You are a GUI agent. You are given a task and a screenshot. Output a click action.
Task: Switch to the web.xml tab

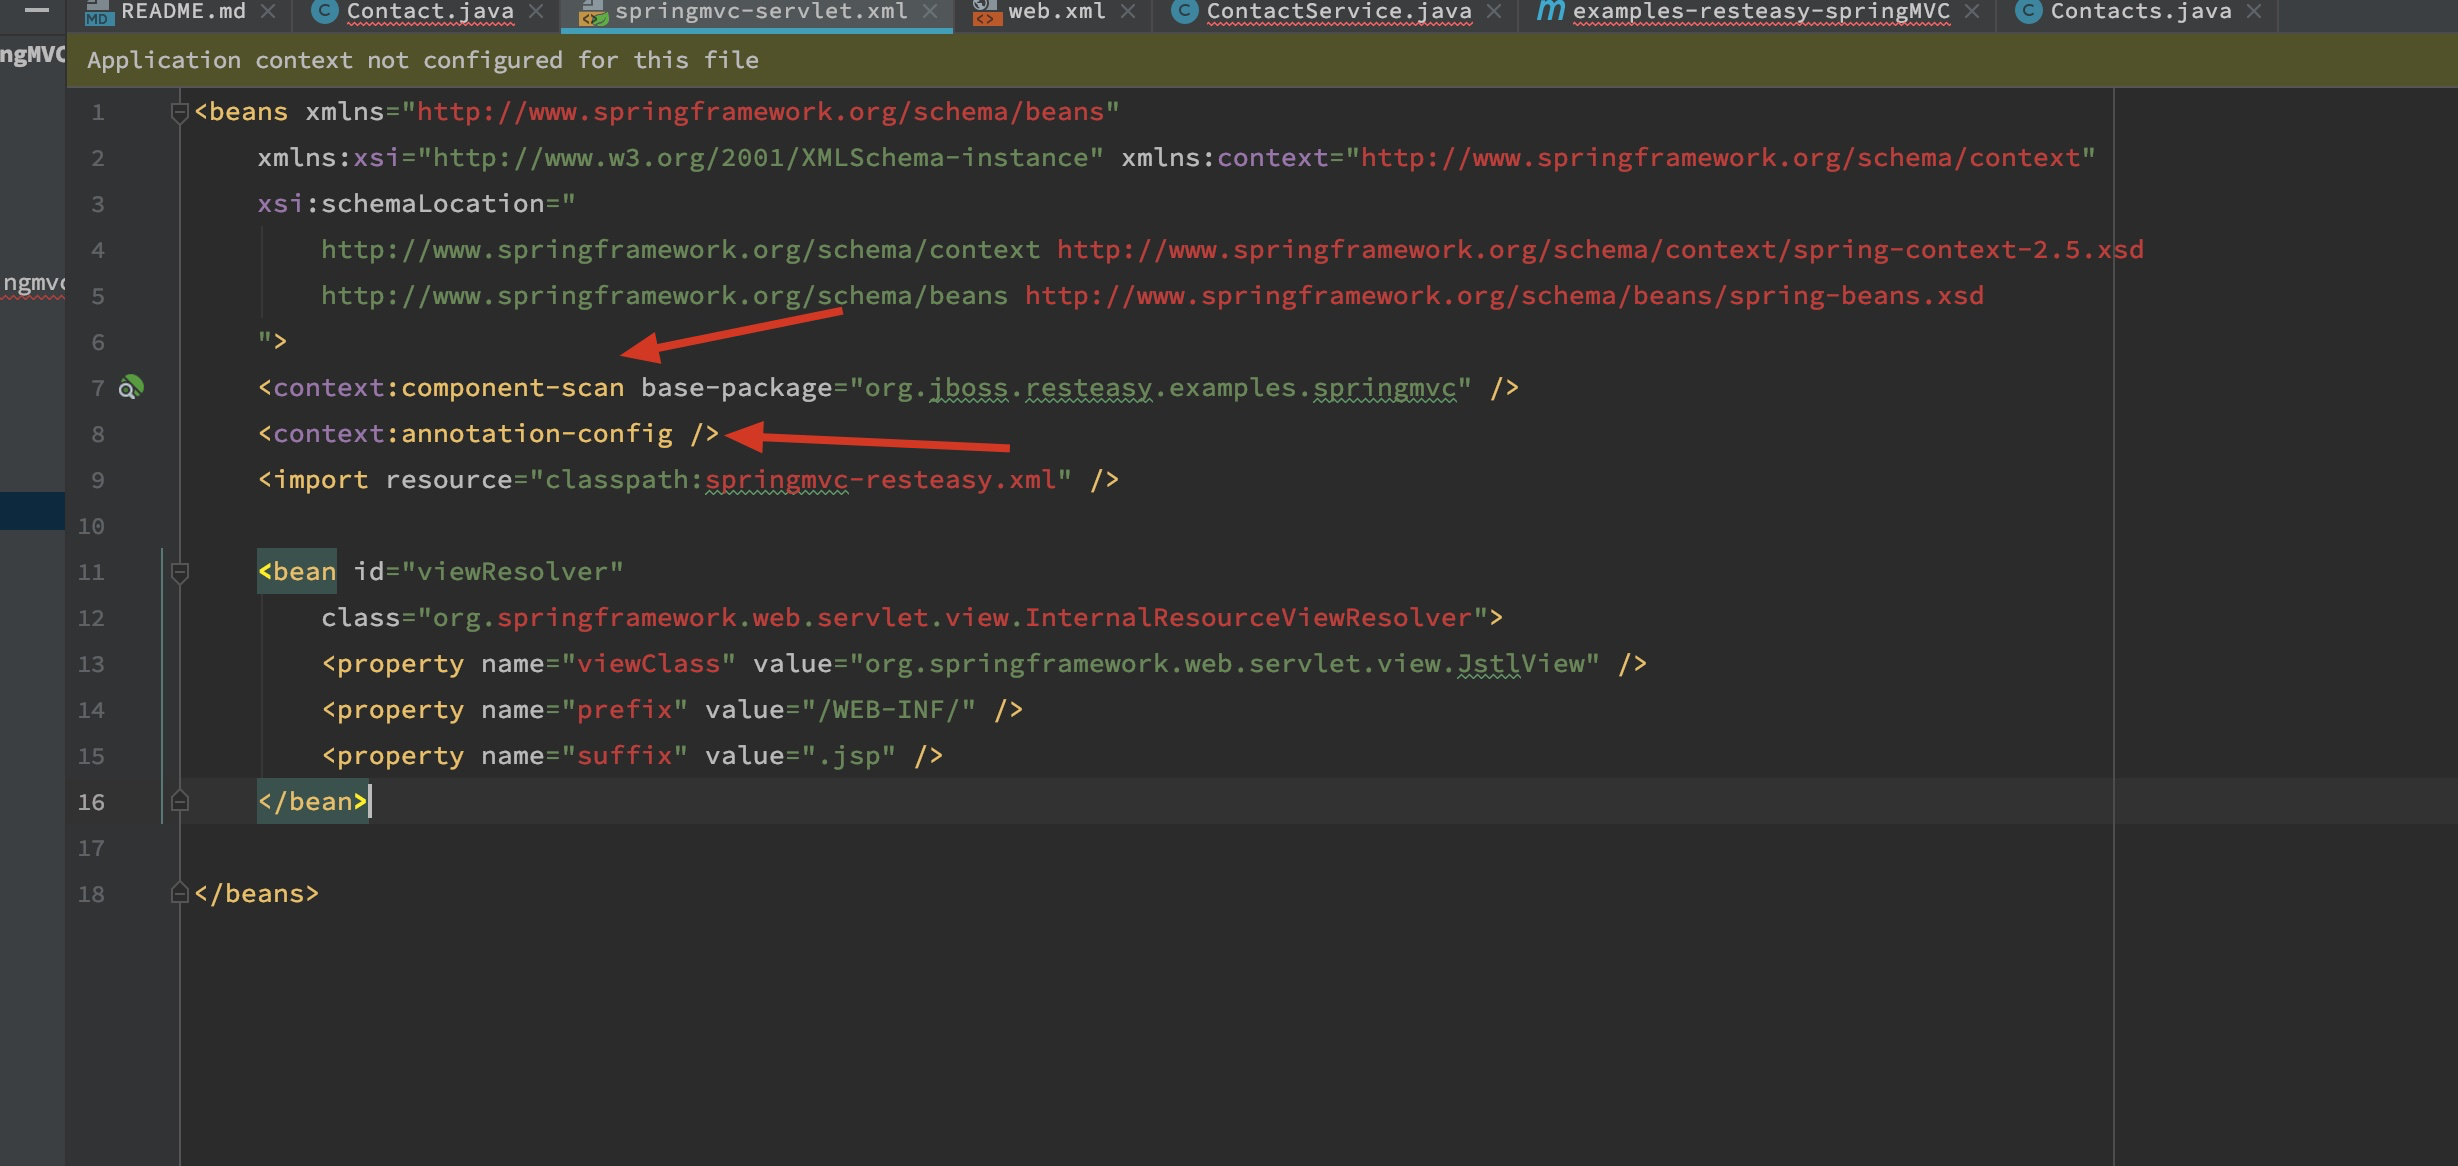pyautogui.click(x=1056, y=11)
